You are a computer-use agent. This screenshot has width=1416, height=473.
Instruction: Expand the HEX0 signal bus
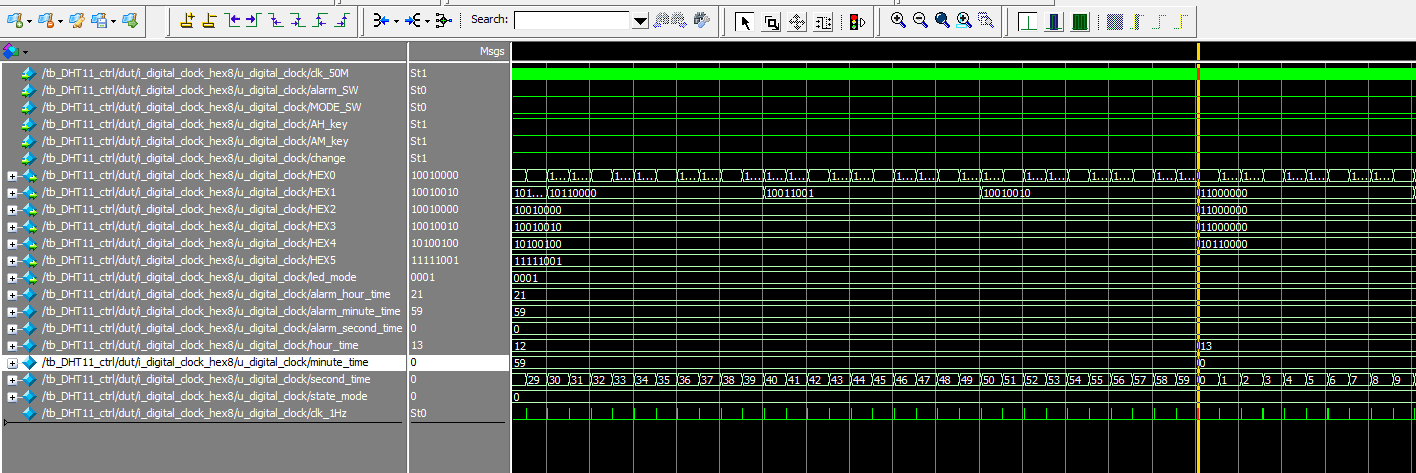click(12, 175)
